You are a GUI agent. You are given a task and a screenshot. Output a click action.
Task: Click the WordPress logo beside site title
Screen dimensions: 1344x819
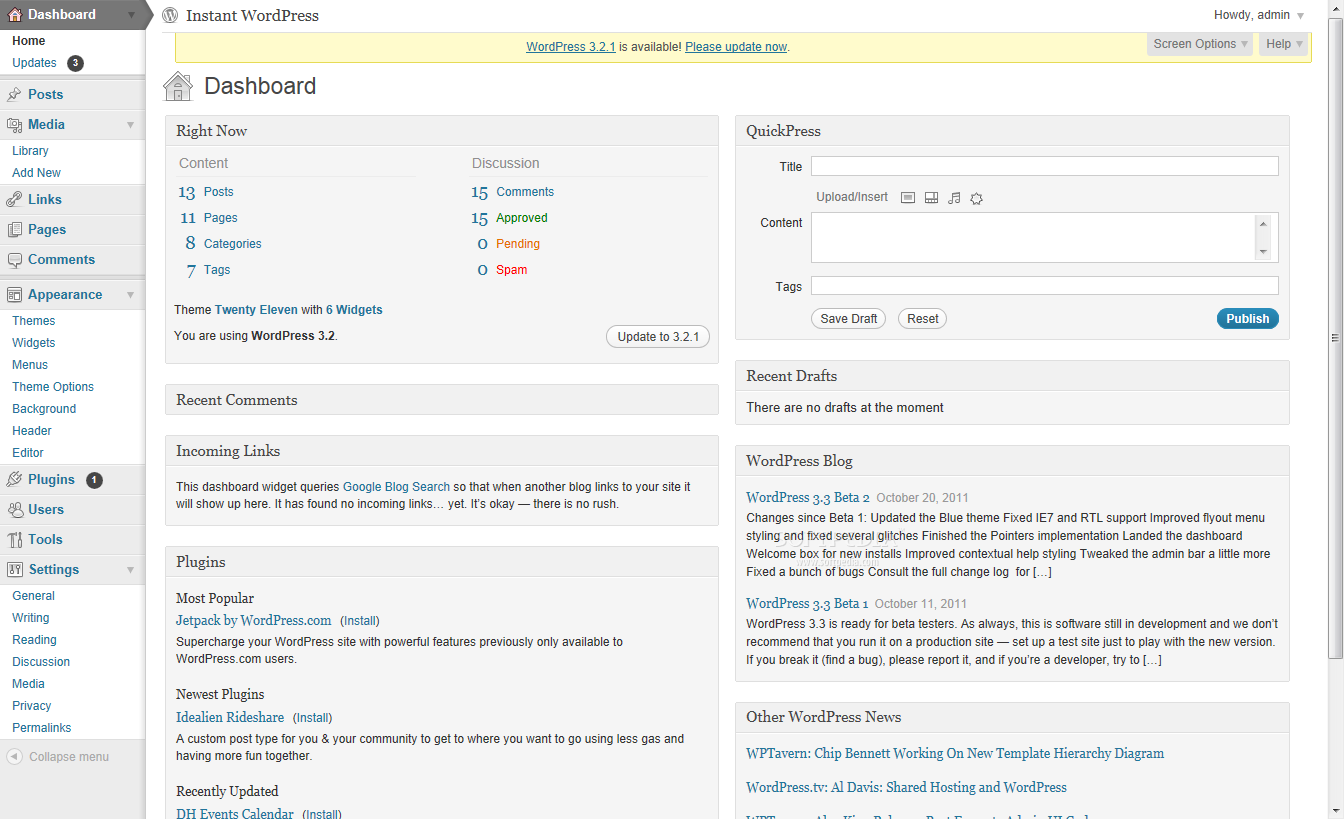[x=170, y=15]
